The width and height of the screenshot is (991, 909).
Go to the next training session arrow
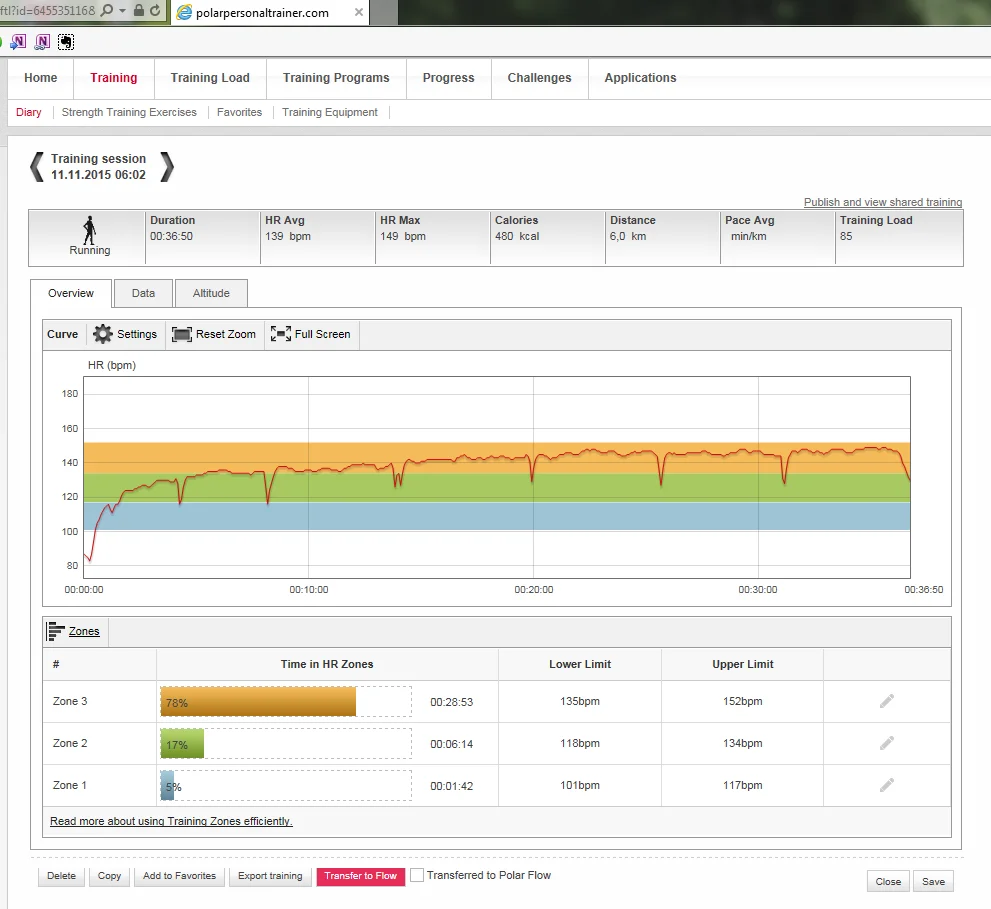[167, 167]
